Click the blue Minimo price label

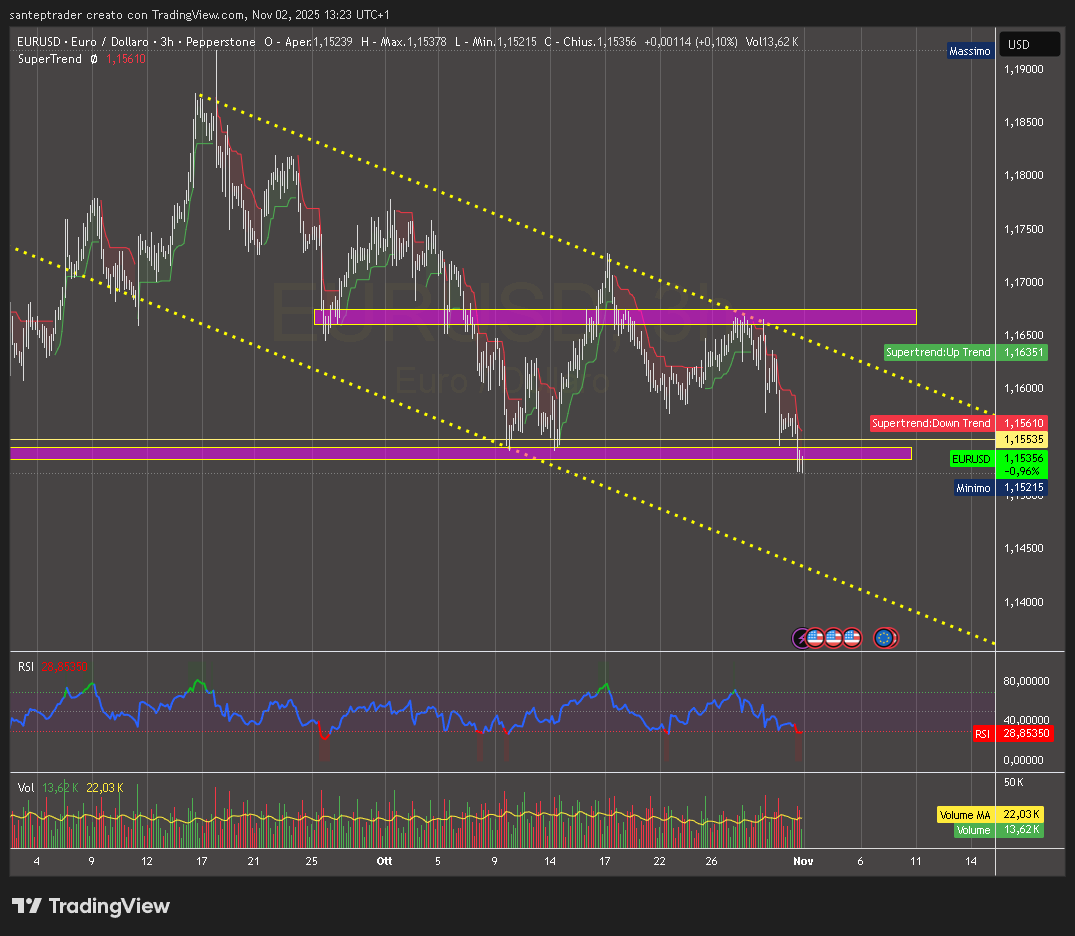[x=973, y=488]
